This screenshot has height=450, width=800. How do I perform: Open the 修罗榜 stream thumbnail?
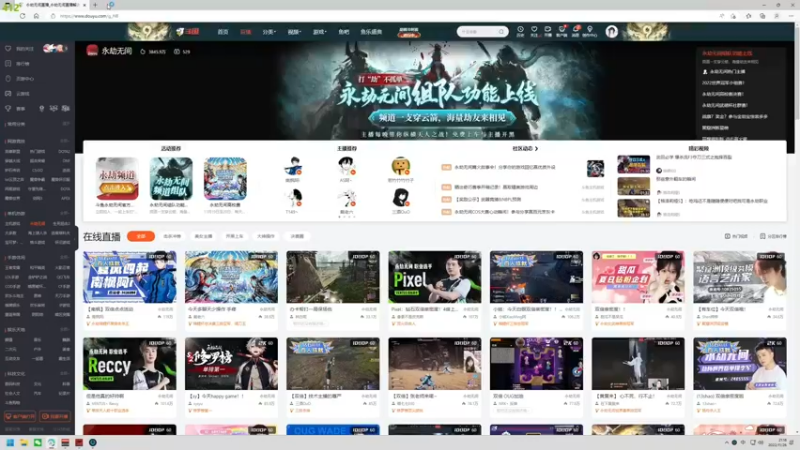231,364
